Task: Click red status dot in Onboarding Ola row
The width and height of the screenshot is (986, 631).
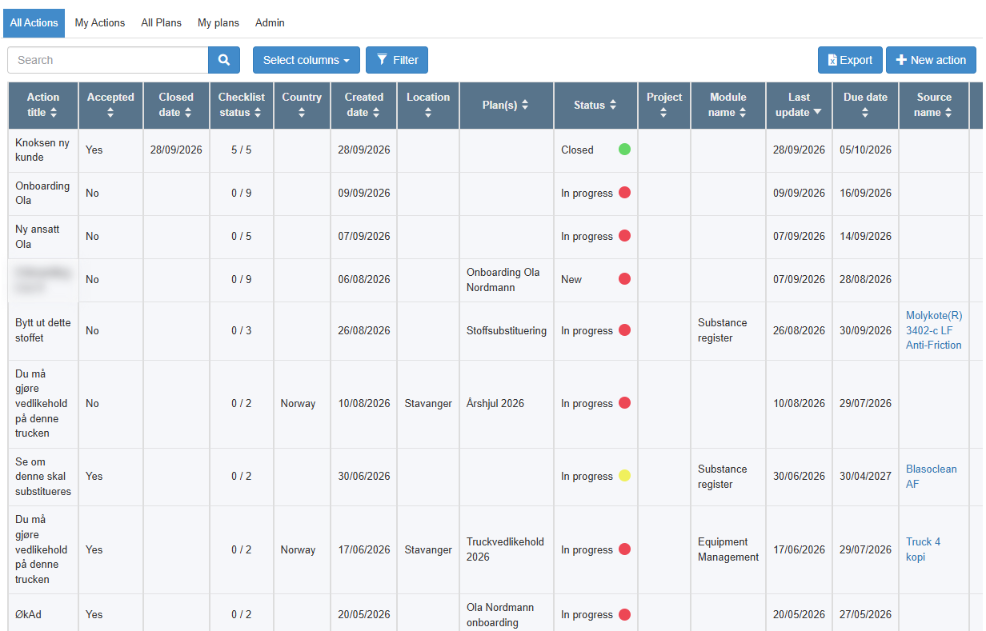Action: click(x=624, y=193)
